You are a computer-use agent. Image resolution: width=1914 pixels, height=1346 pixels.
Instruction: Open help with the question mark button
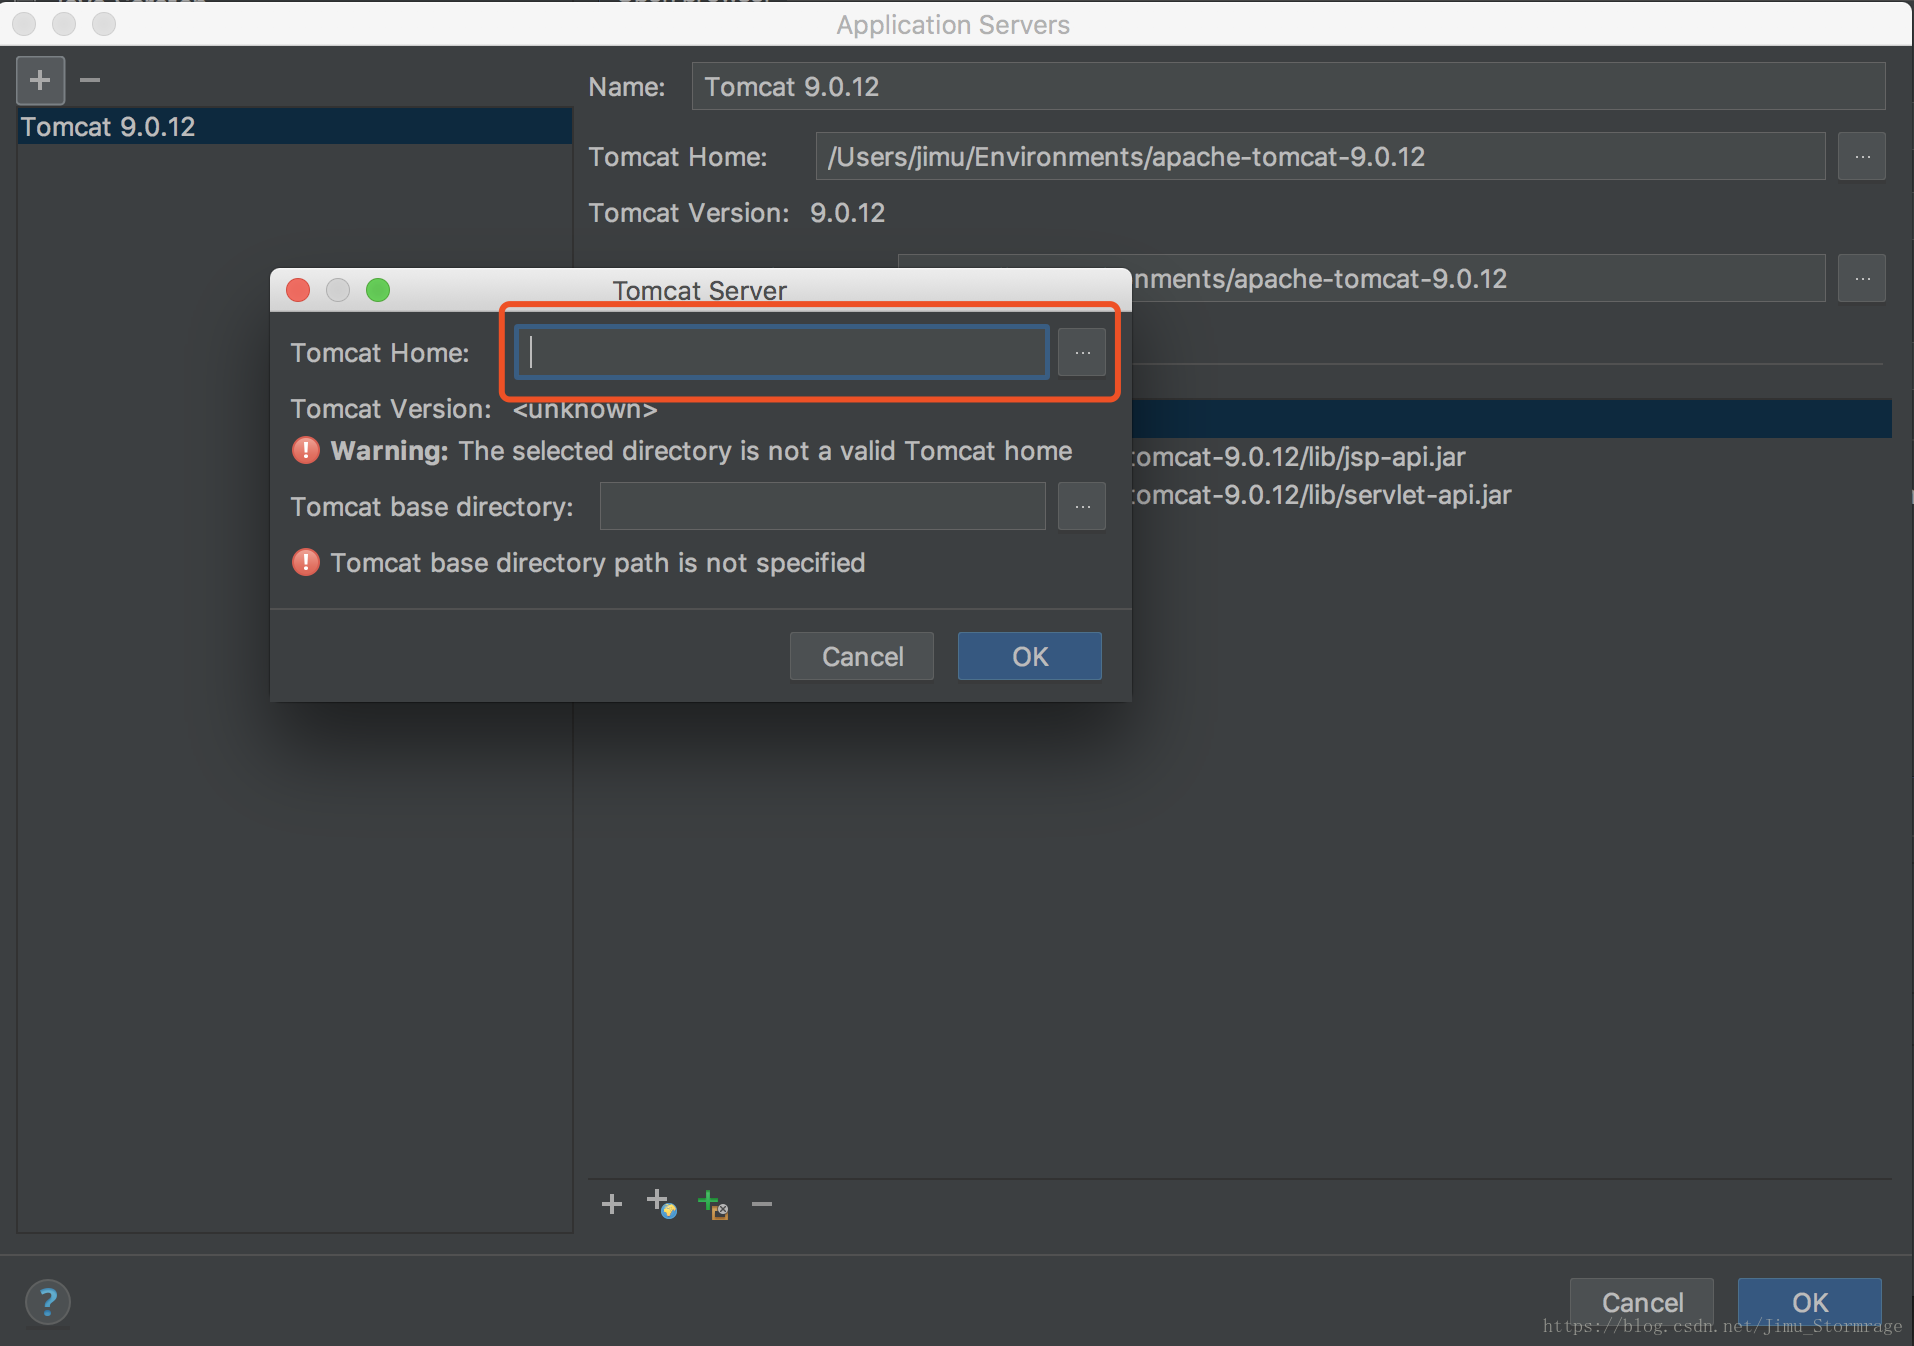coord(47,1302)
